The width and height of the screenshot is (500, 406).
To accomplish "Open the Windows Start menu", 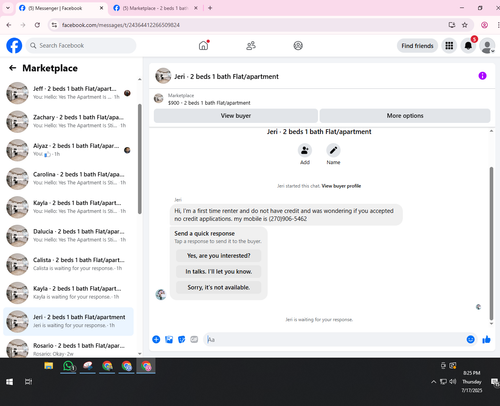I will 9,382.
